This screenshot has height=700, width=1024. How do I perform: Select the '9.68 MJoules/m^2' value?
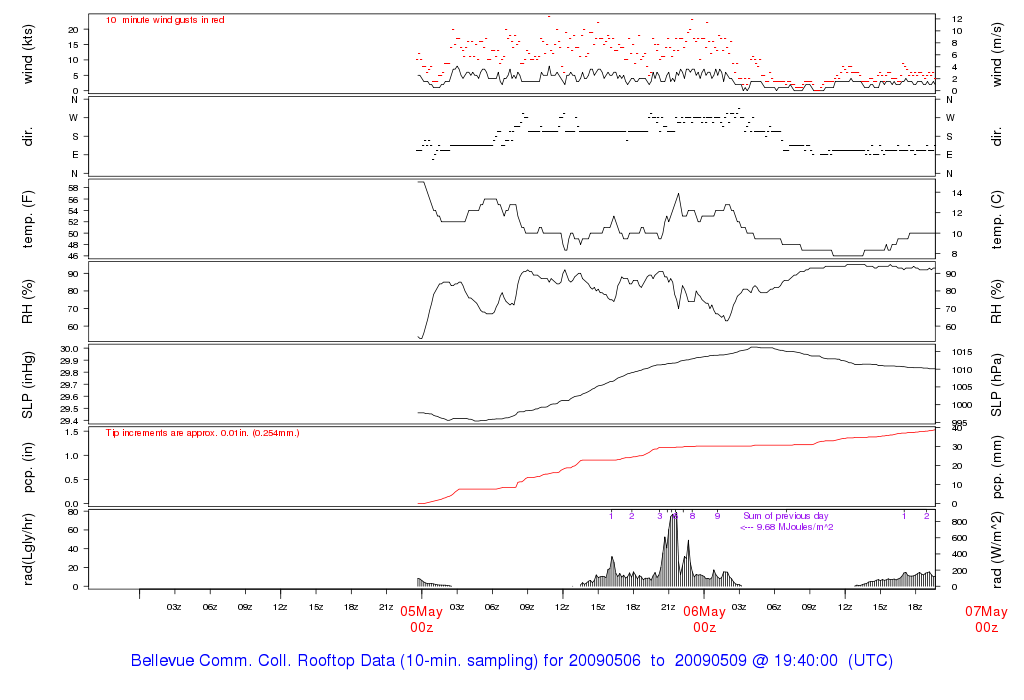pyautogui.click(x=795, y=527)
